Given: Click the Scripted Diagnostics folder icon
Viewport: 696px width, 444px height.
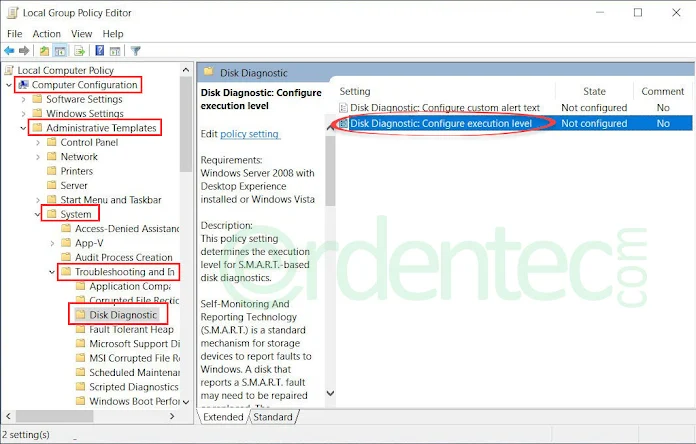Looking at the screenshot, I should (x=80, y=386).
